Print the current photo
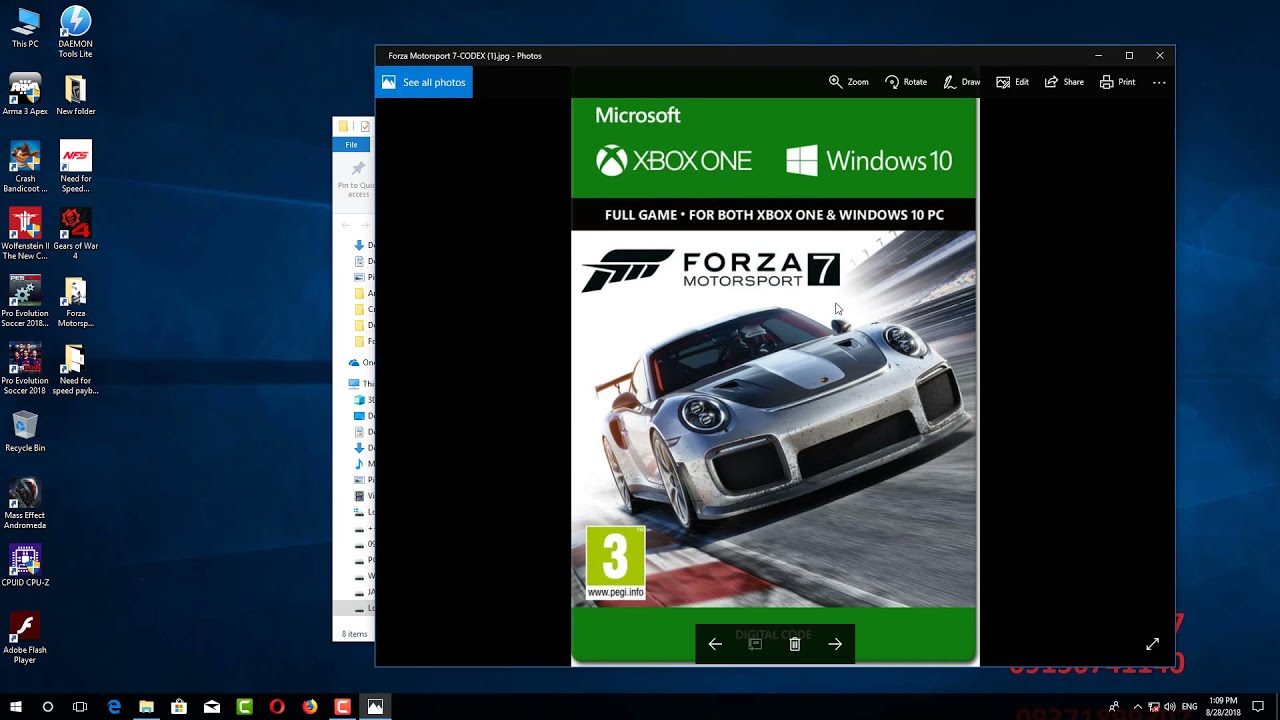This screenshot has width=1280, height=720. pyautogui.click(x=1118, y=82)
